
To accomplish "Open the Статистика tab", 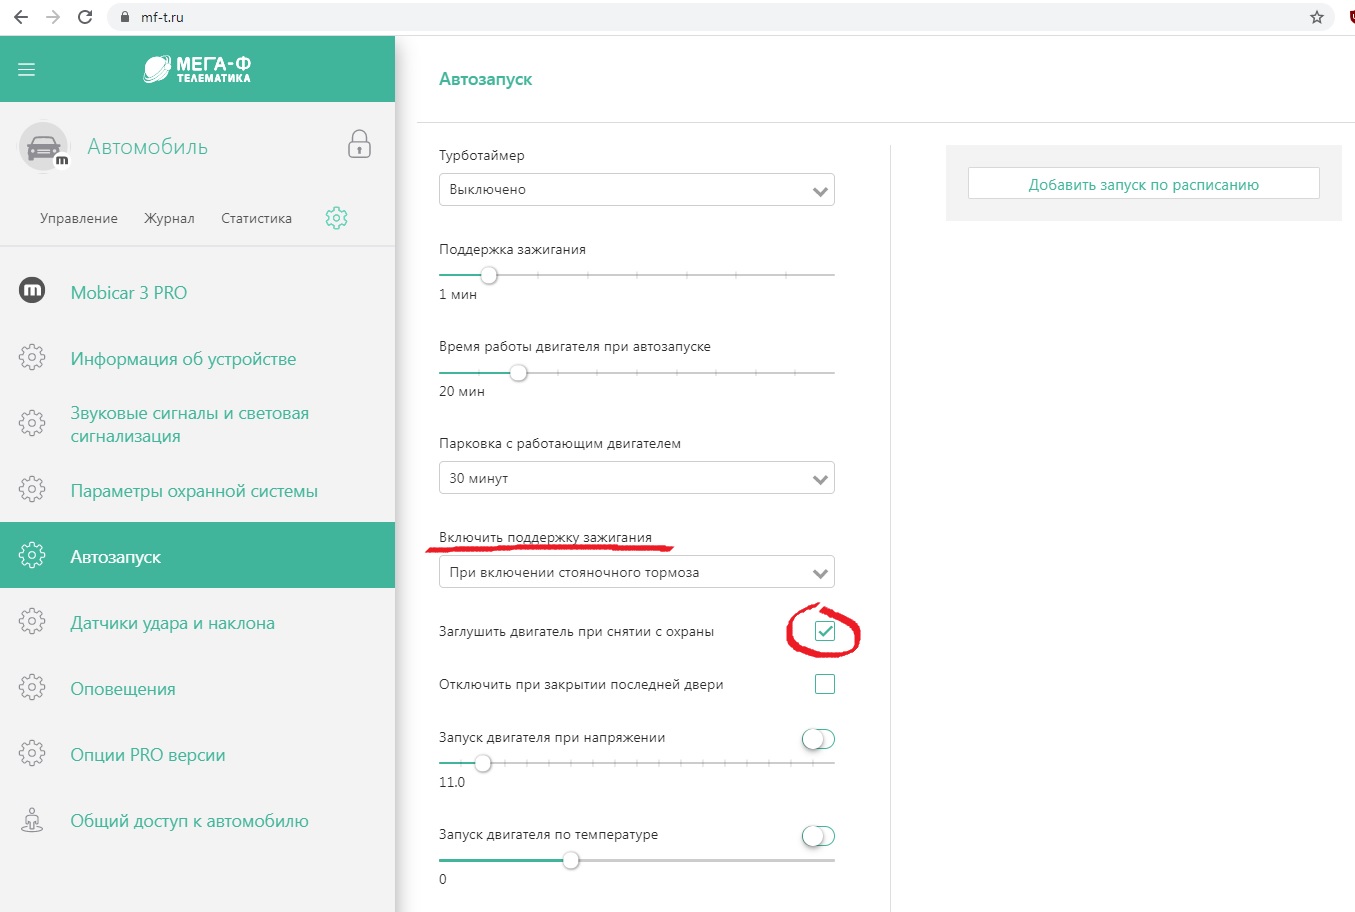I will tap(256, 218).
